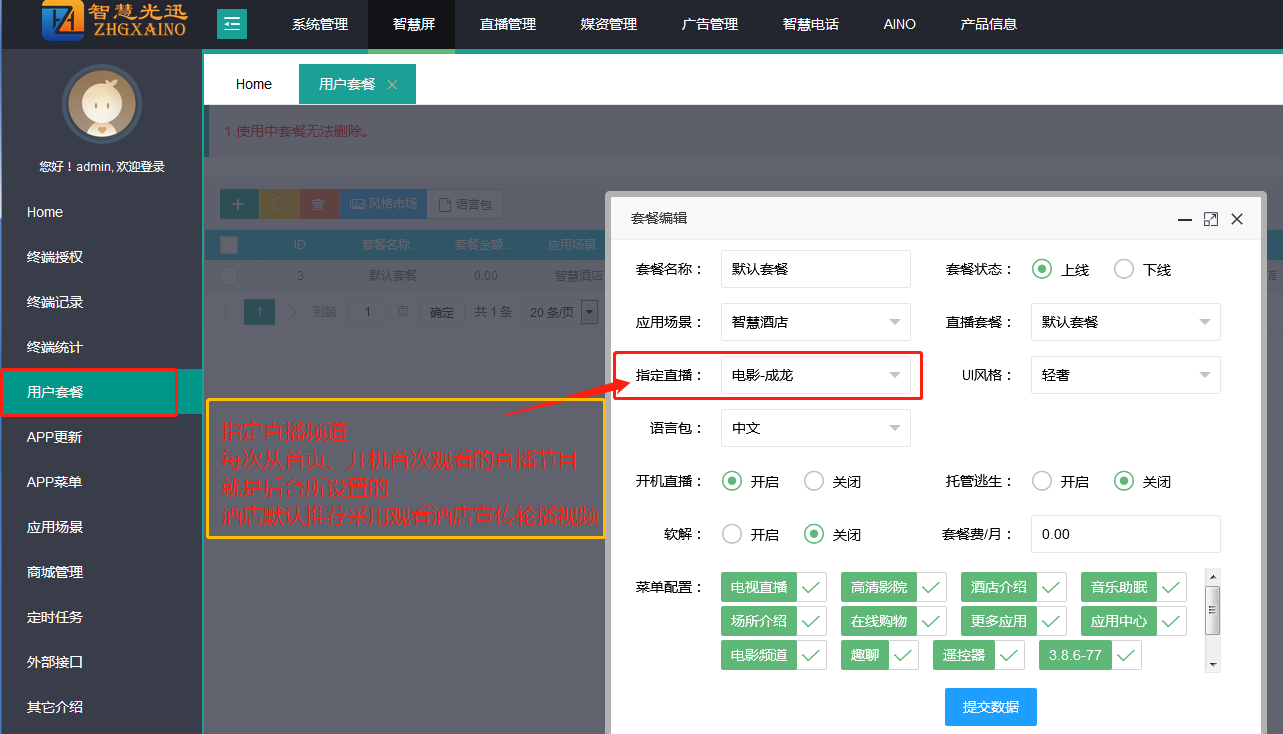Open 媒资管理 in the top menu

tap(608, 24)
